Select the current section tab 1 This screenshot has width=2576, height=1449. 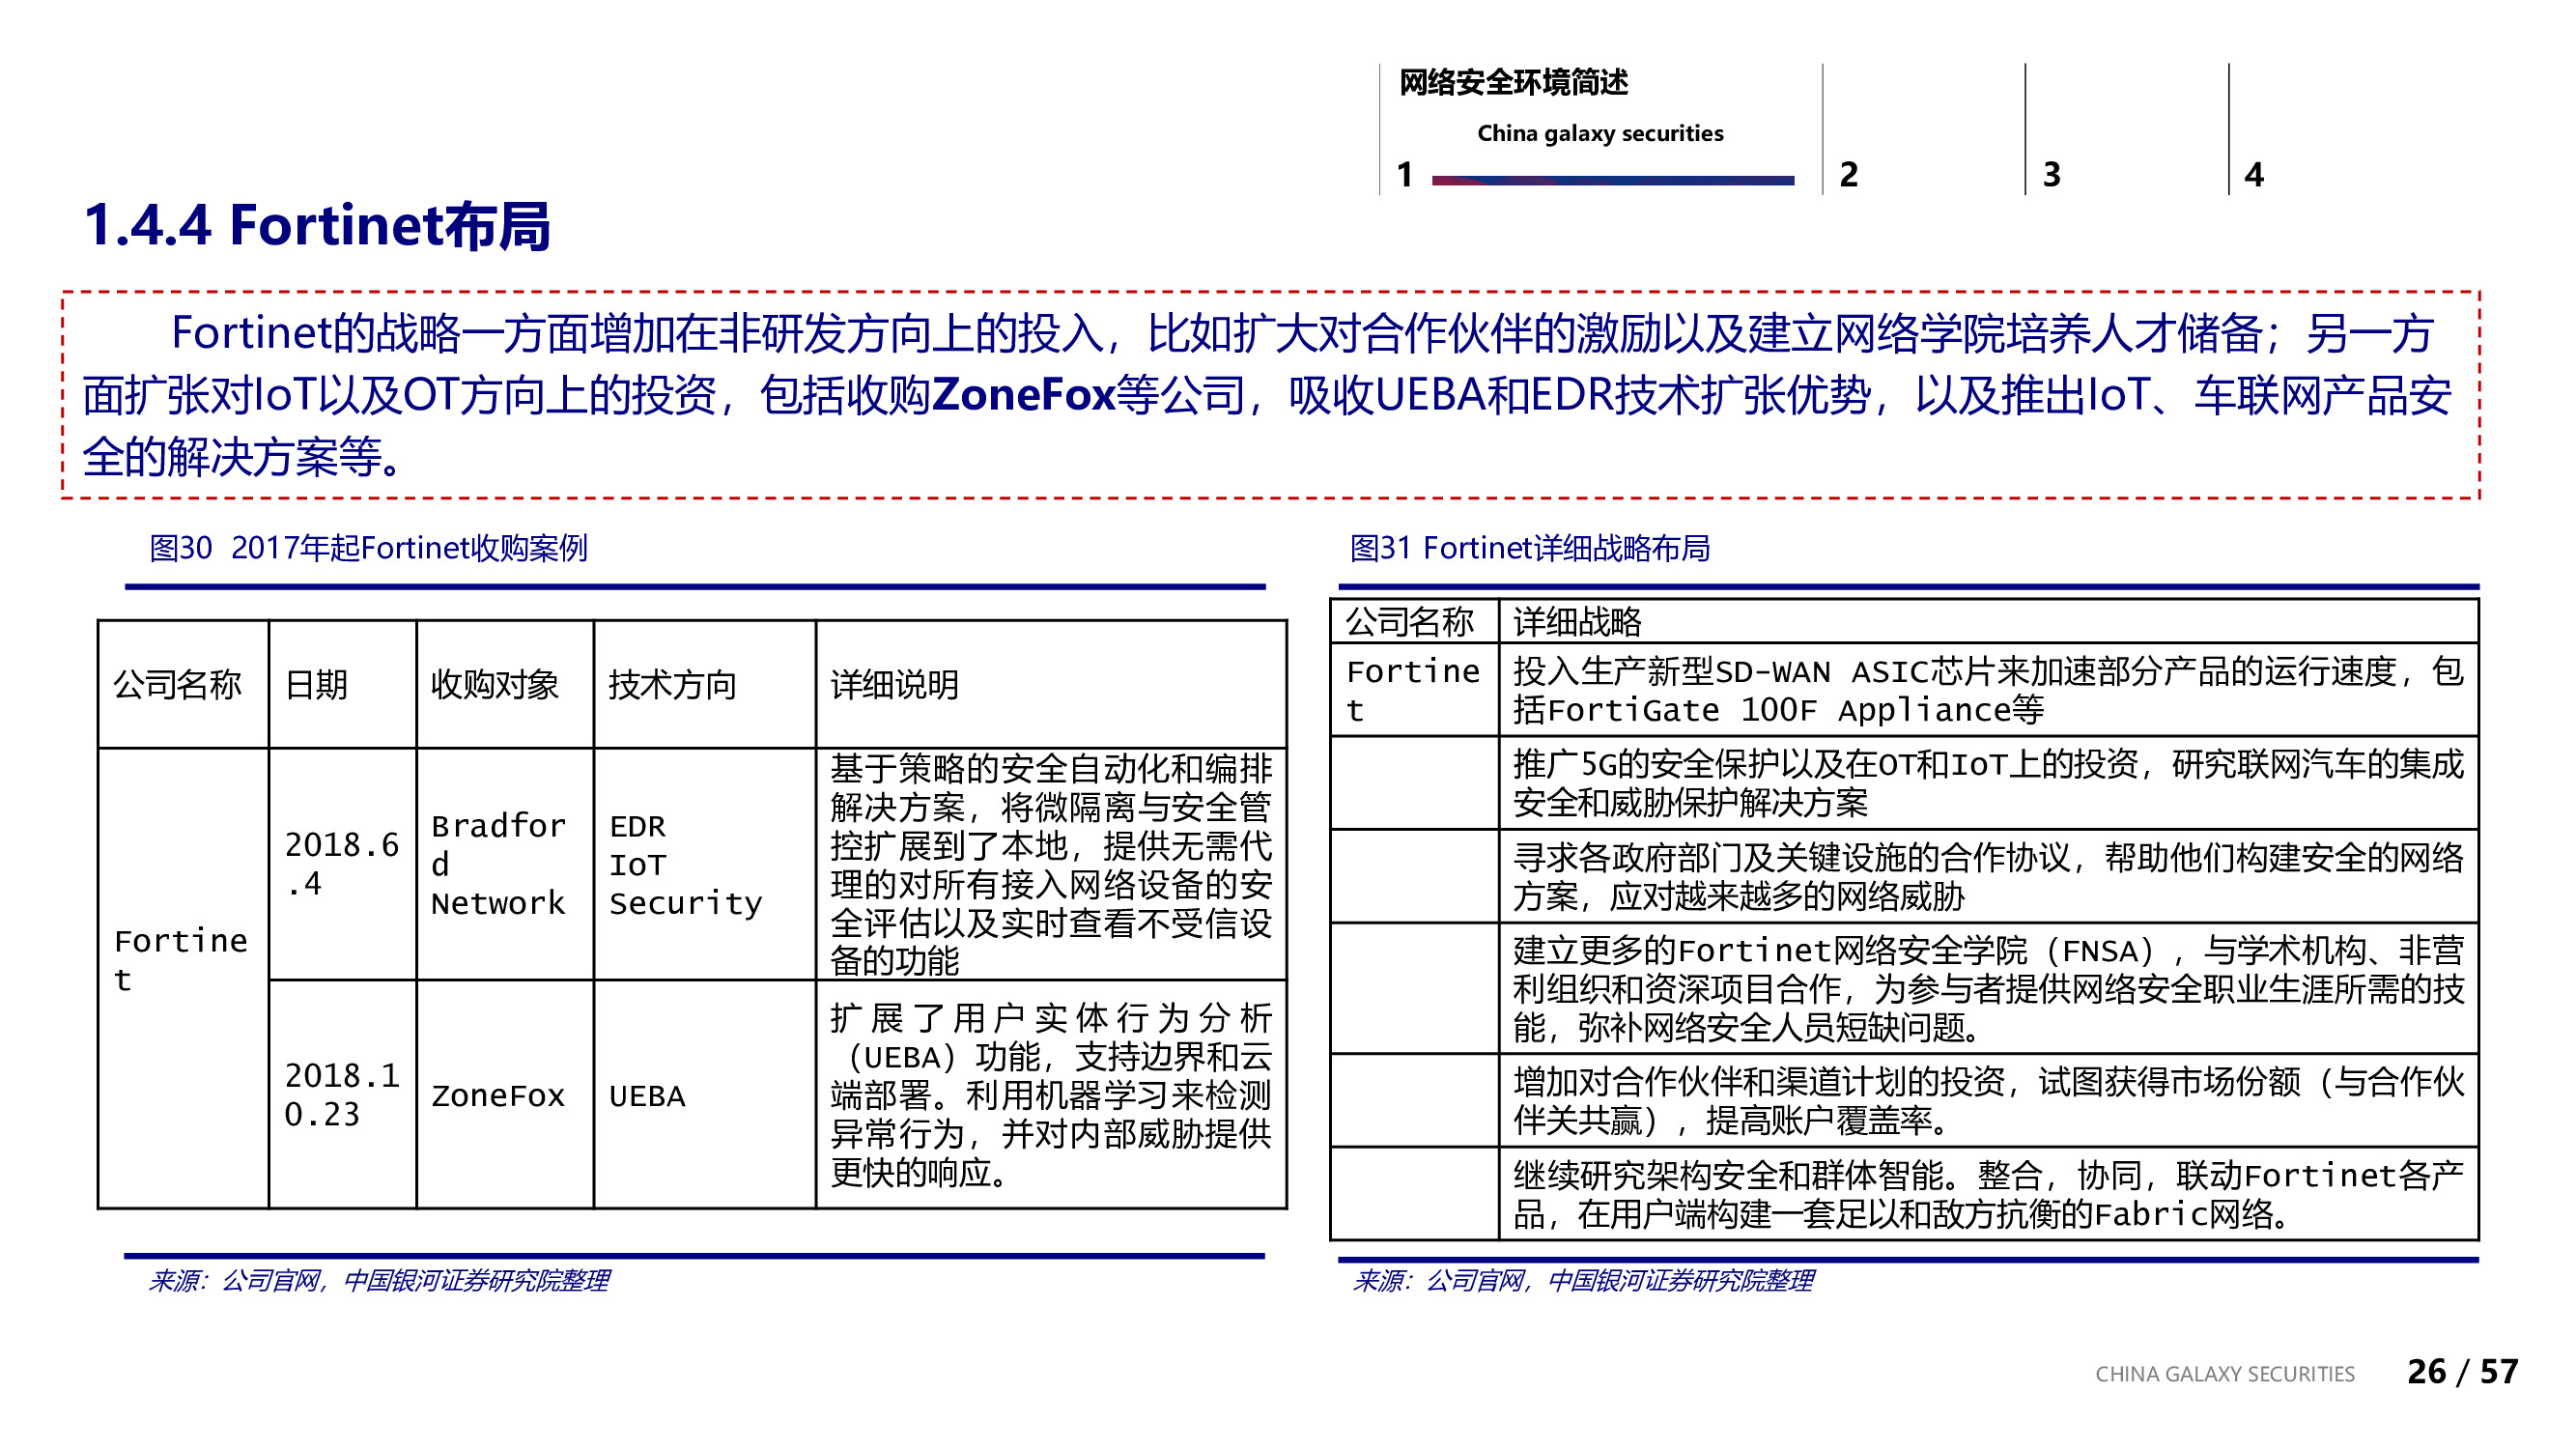[x=1405, y=174]
